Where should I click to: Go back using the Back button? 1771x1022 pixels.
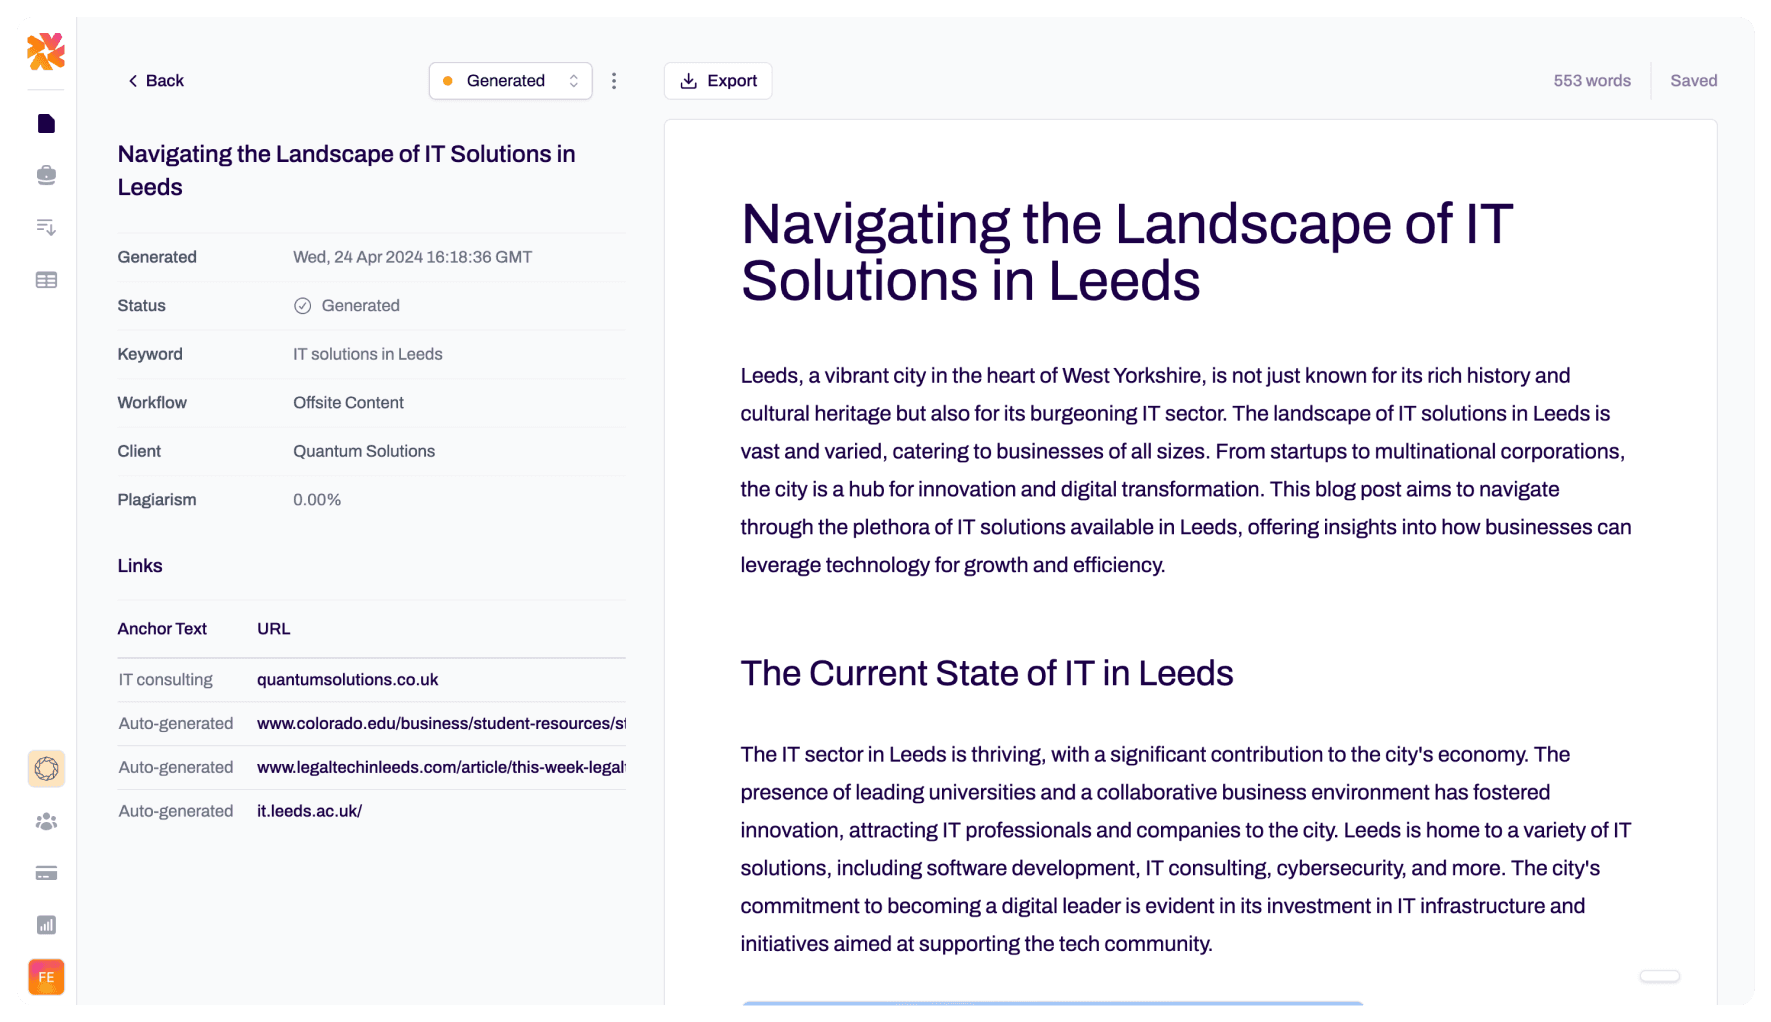click(155, 81)
